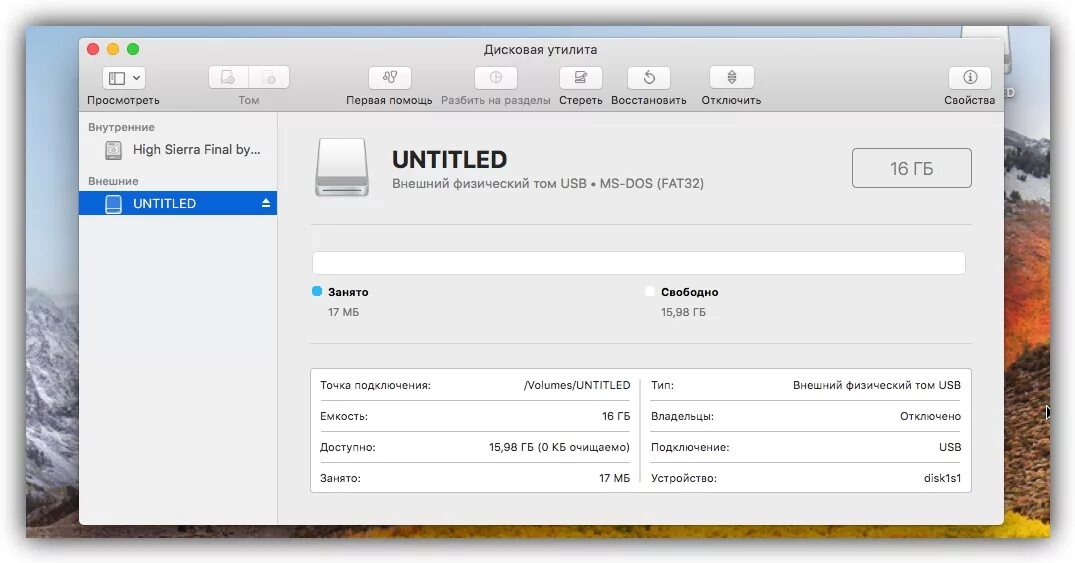Click the Стереть toolbar label
The image size is (1075, 563).
581,100
